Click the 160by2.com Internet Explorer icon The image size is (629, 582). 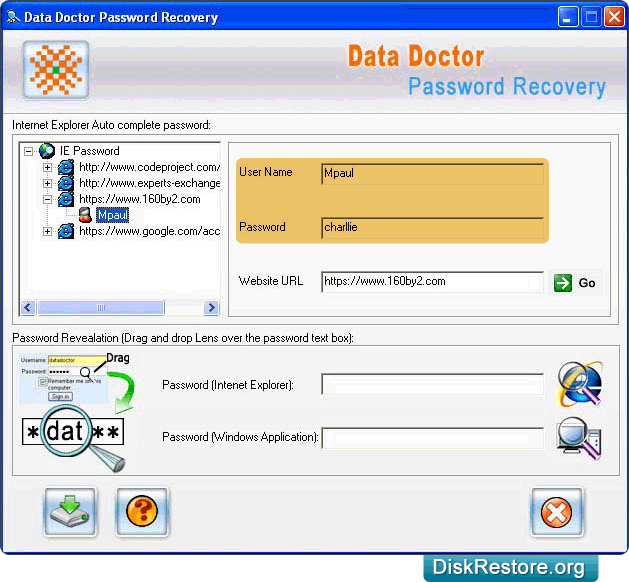tap(66, 199)
